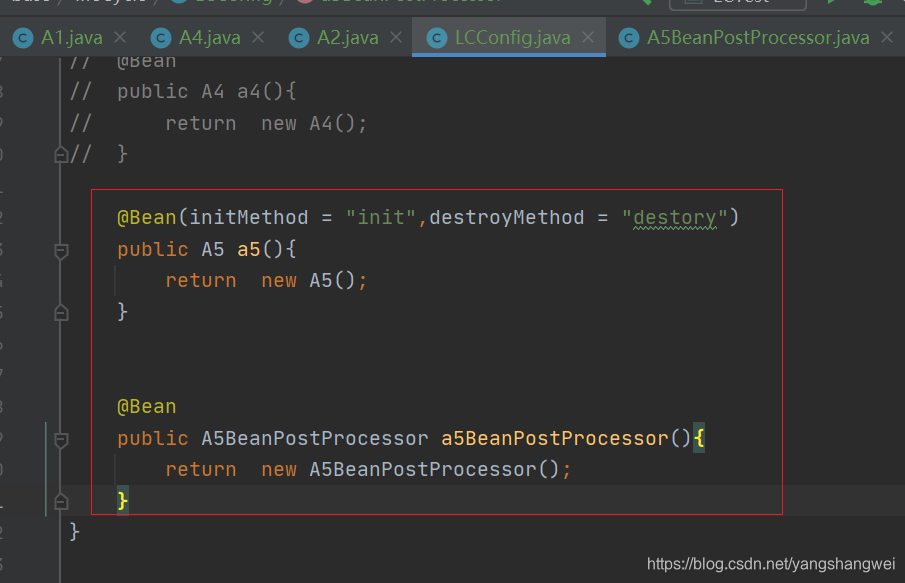Collapse the a5BeanPostProcessor() method fold marker
Screen dimensions: 905x583
click(x=61, y=440)
